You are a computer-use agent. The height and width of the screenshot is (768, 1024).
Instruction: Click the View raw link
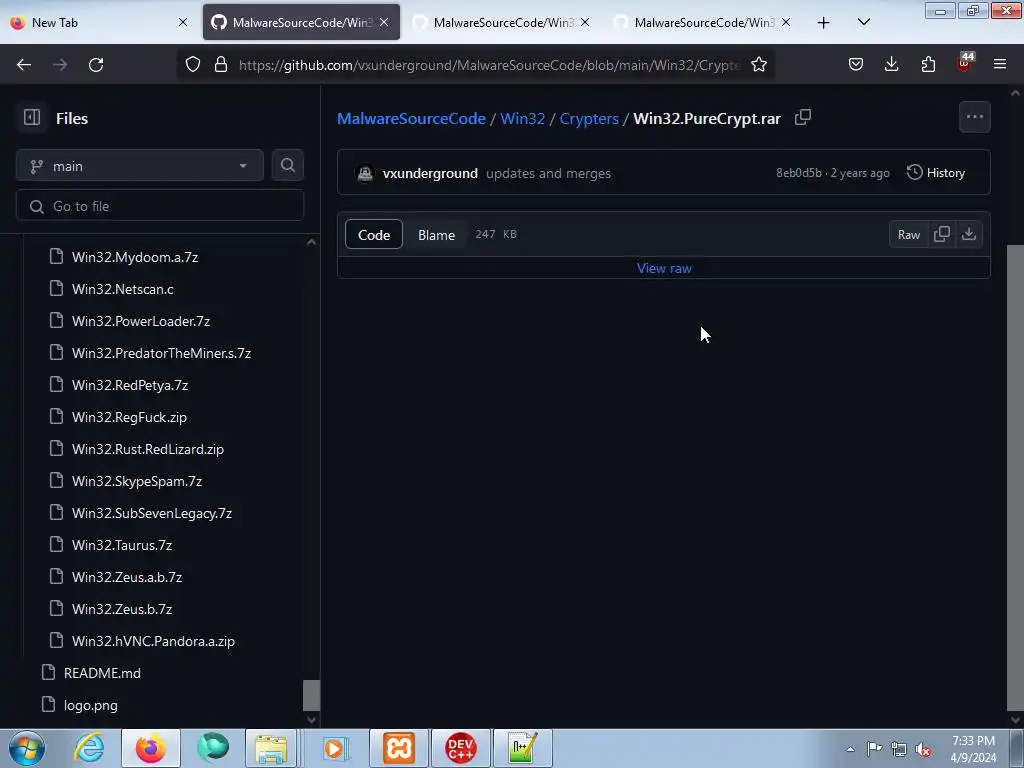tap(664, 268)
